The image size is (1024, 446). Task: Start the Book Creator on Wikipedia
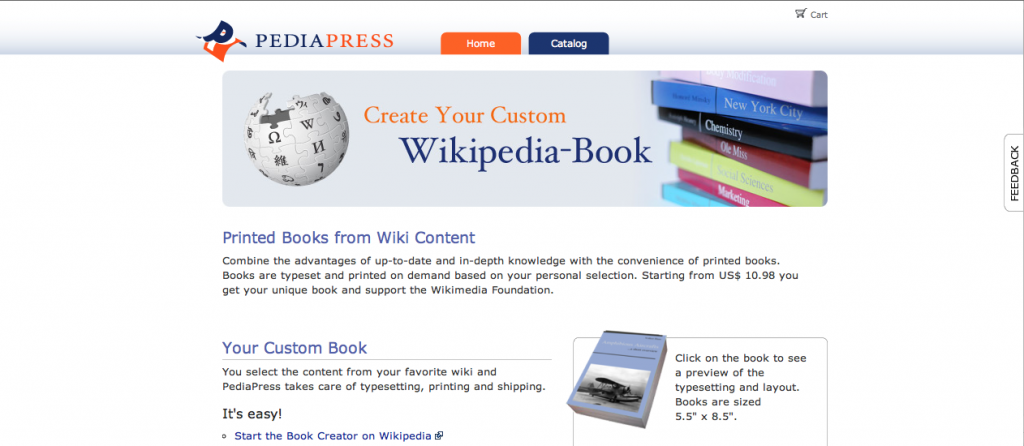pyautogui.click(x=333, y=436)
